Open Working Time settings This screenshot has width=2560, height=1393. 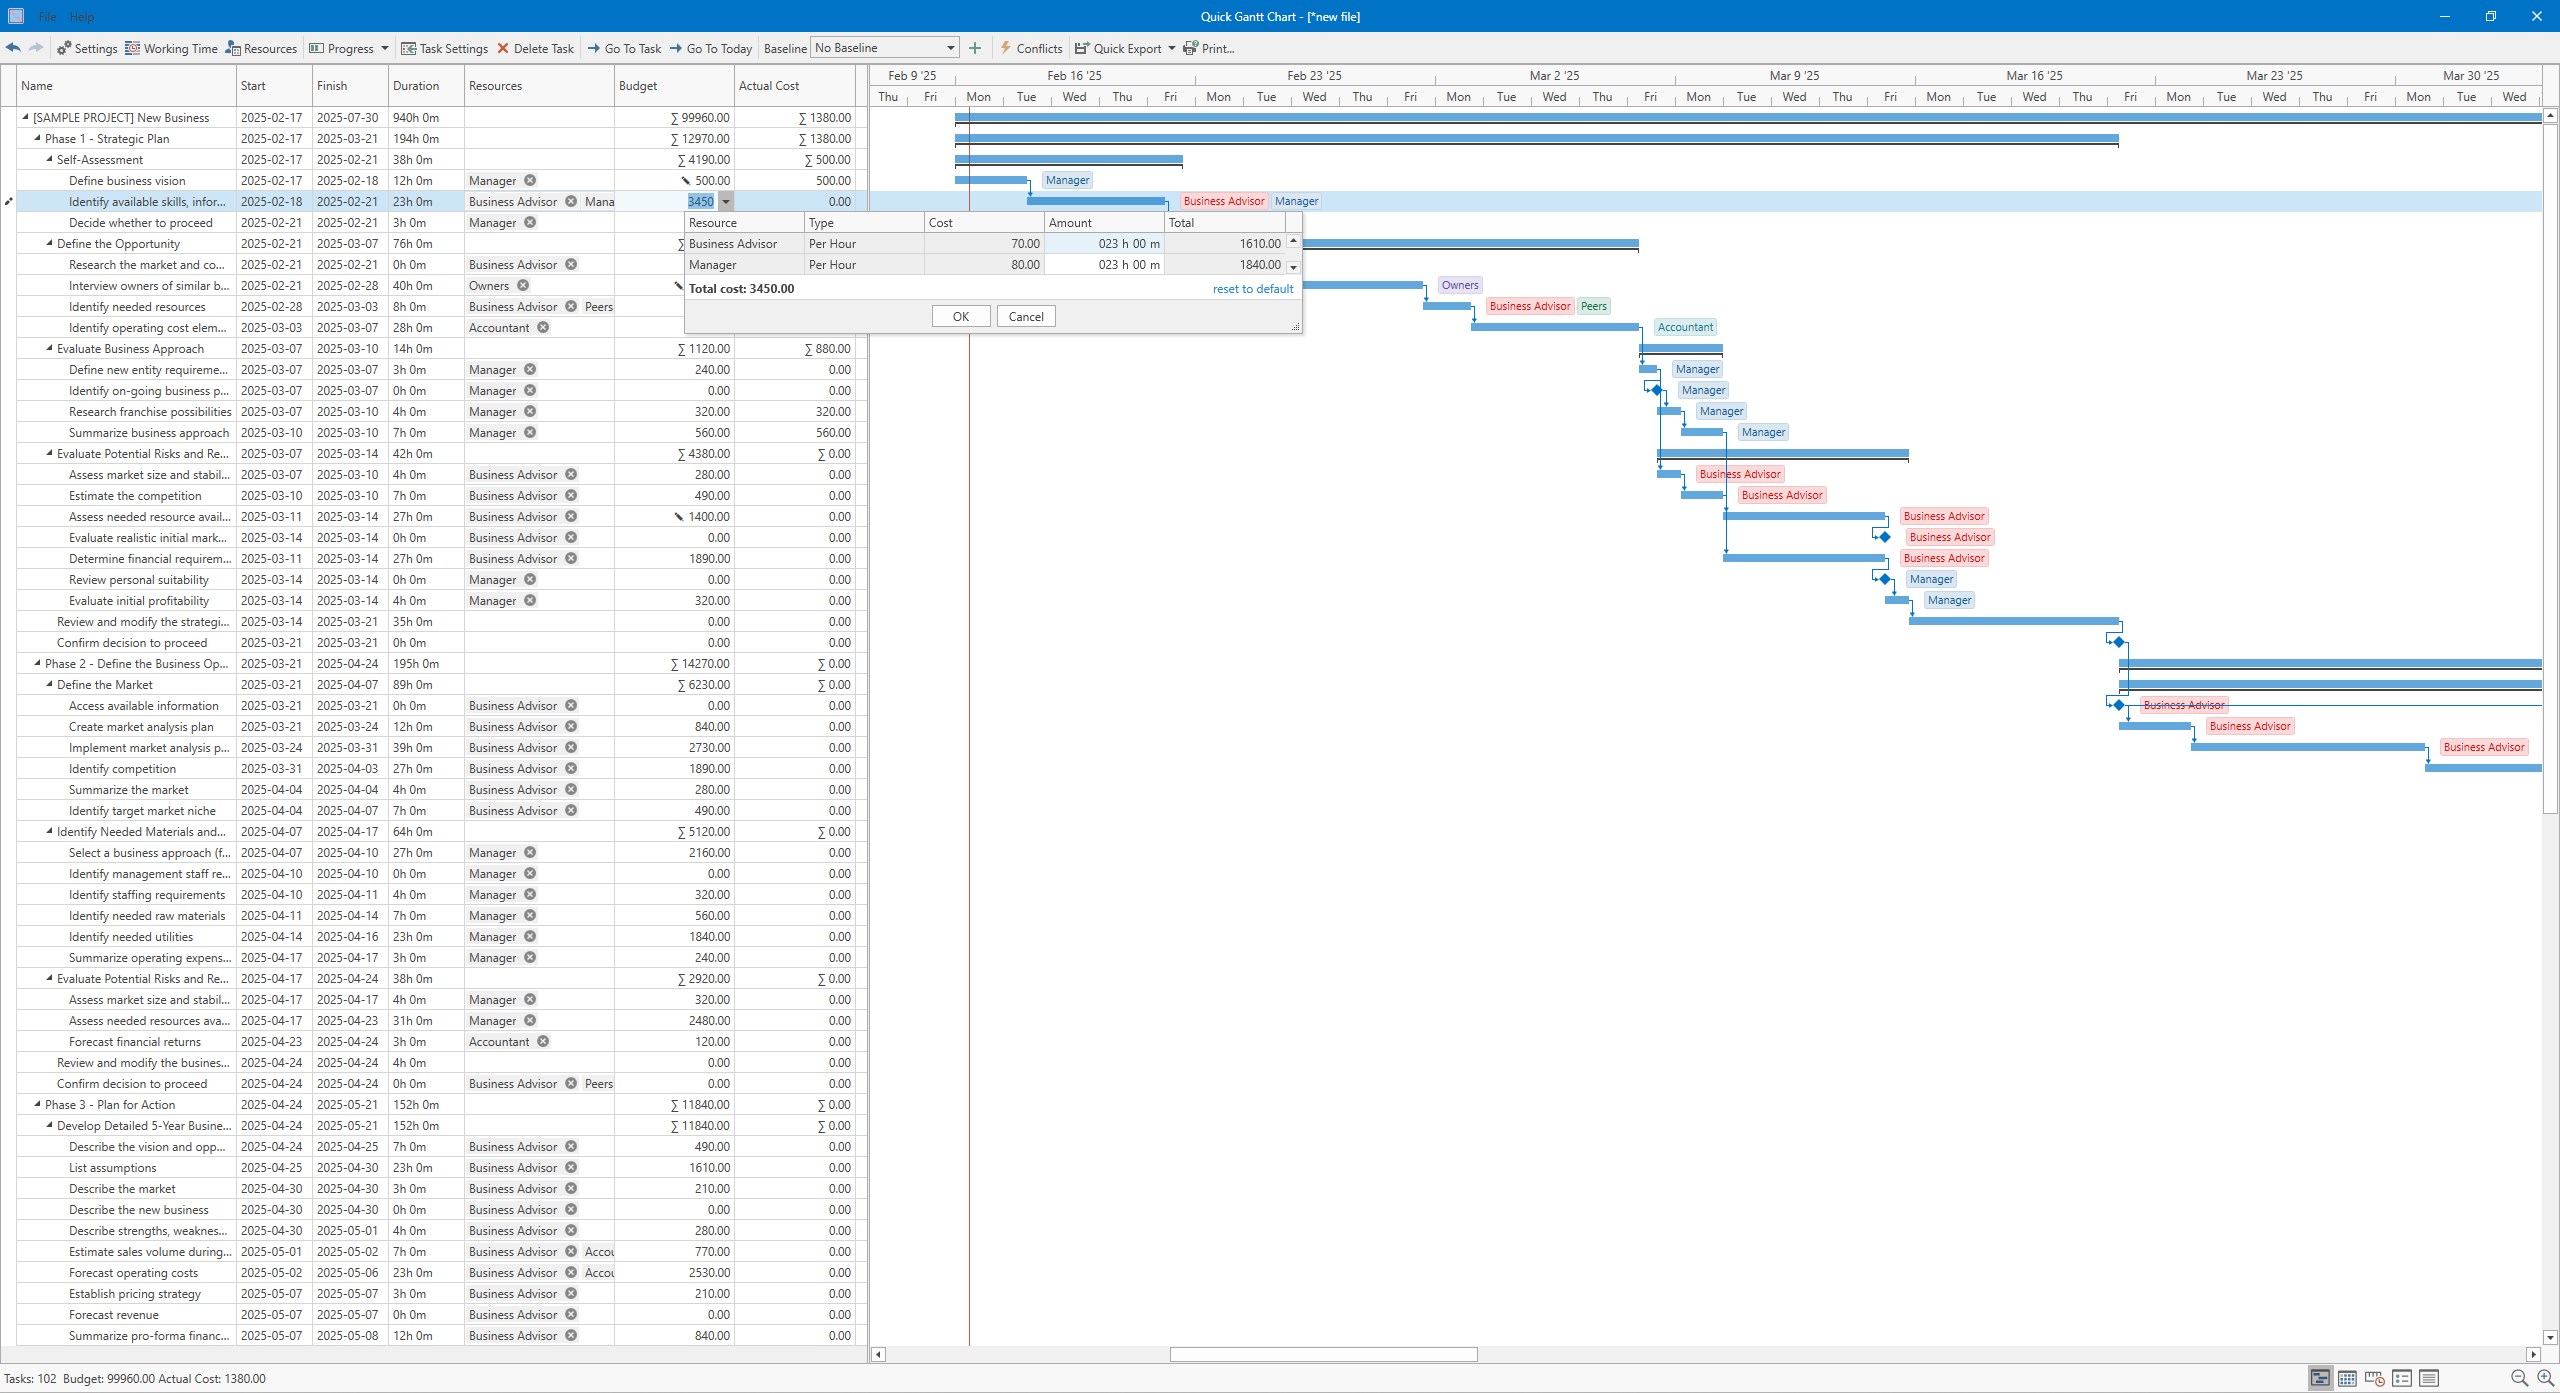[x=171, y=48]
